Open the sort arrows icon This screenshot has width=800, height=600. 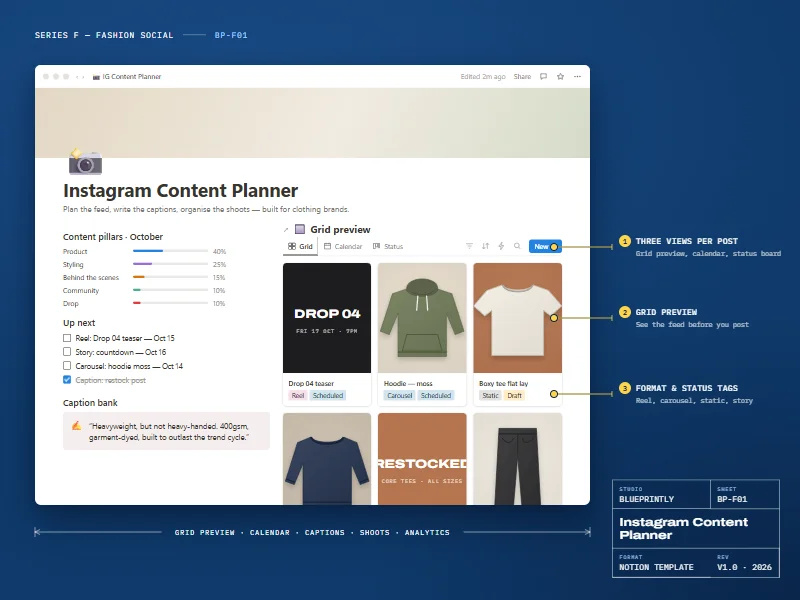(x=485, y=246)
